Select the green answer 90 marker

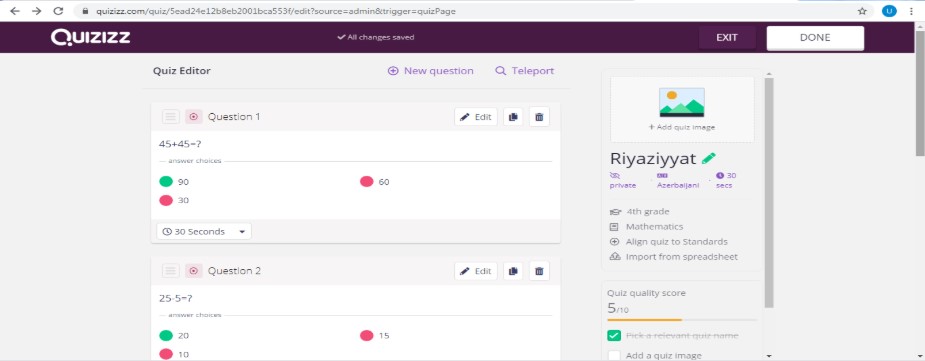click(166, 182)
